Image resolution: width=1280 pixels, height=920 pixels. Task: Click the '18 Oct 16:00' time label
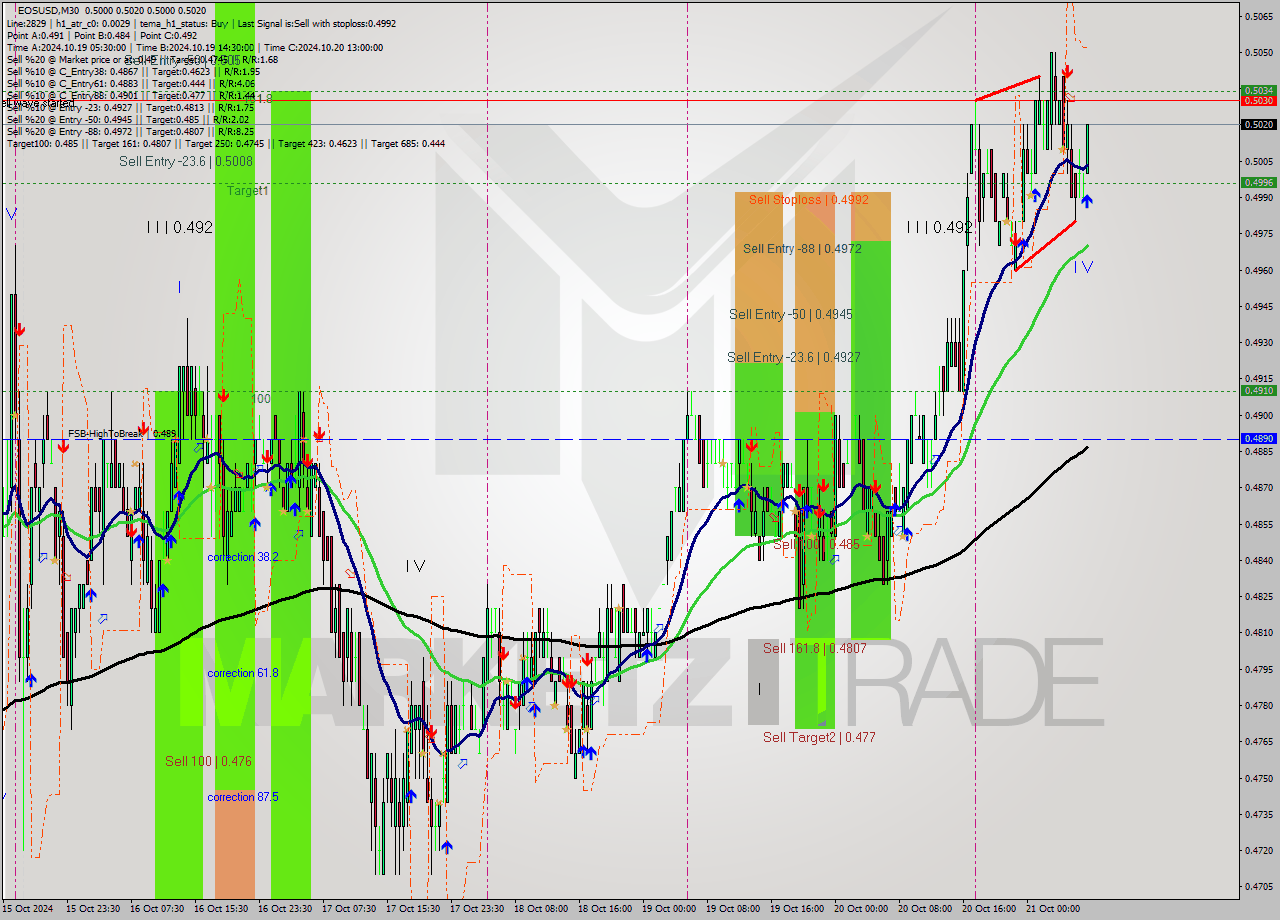(606, 909)
